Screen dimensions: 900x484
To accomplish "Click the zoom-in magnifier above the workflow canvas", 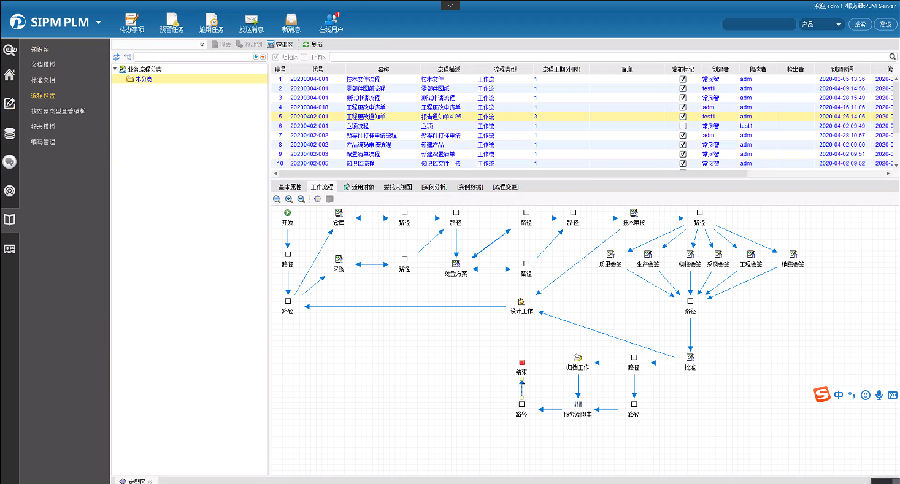I will [290, 198].
